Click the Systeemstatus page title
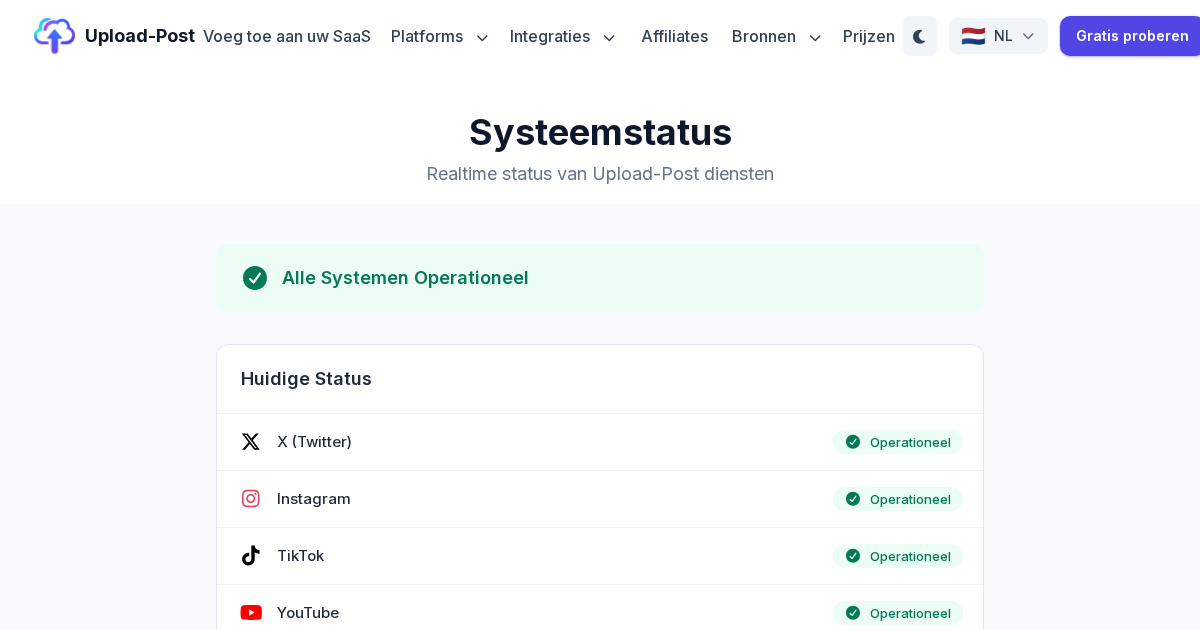 coord(600,132)
